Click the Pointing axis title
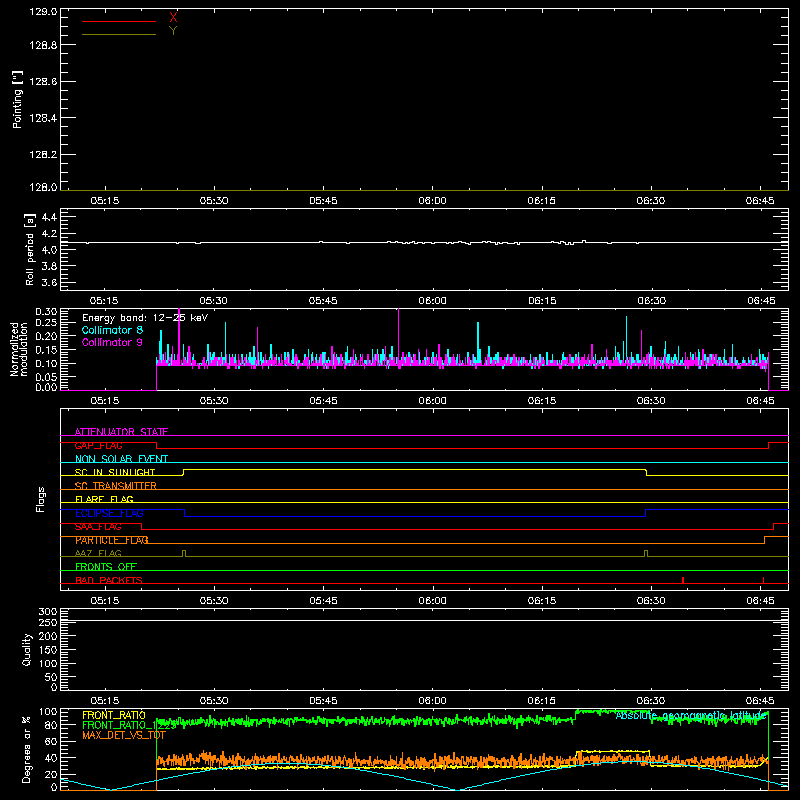Image resolution: width=800 pixels, height=800 pixels. click(x=18, y=99)
